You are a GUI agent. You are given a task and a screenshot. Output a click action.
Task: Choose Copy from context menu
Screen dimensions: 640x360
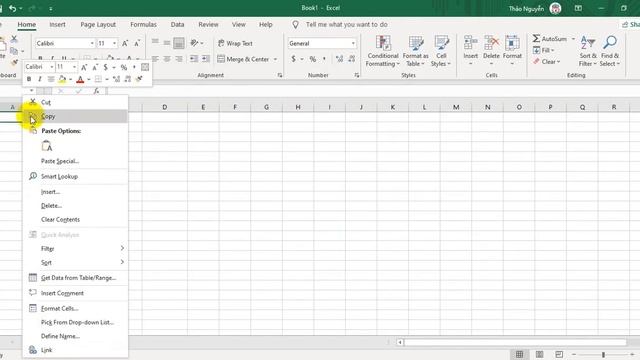coord(75,116)
